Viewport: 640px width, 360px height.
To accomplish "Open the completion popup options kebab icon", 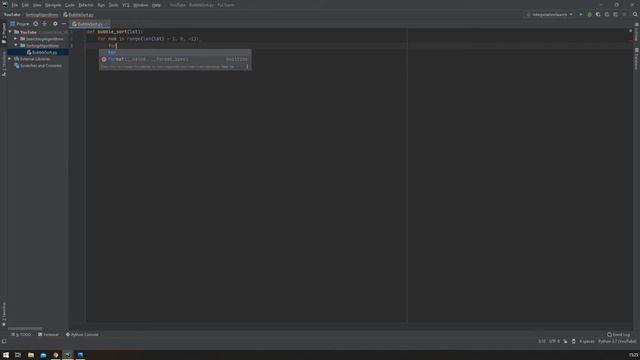I will [247, 67].
